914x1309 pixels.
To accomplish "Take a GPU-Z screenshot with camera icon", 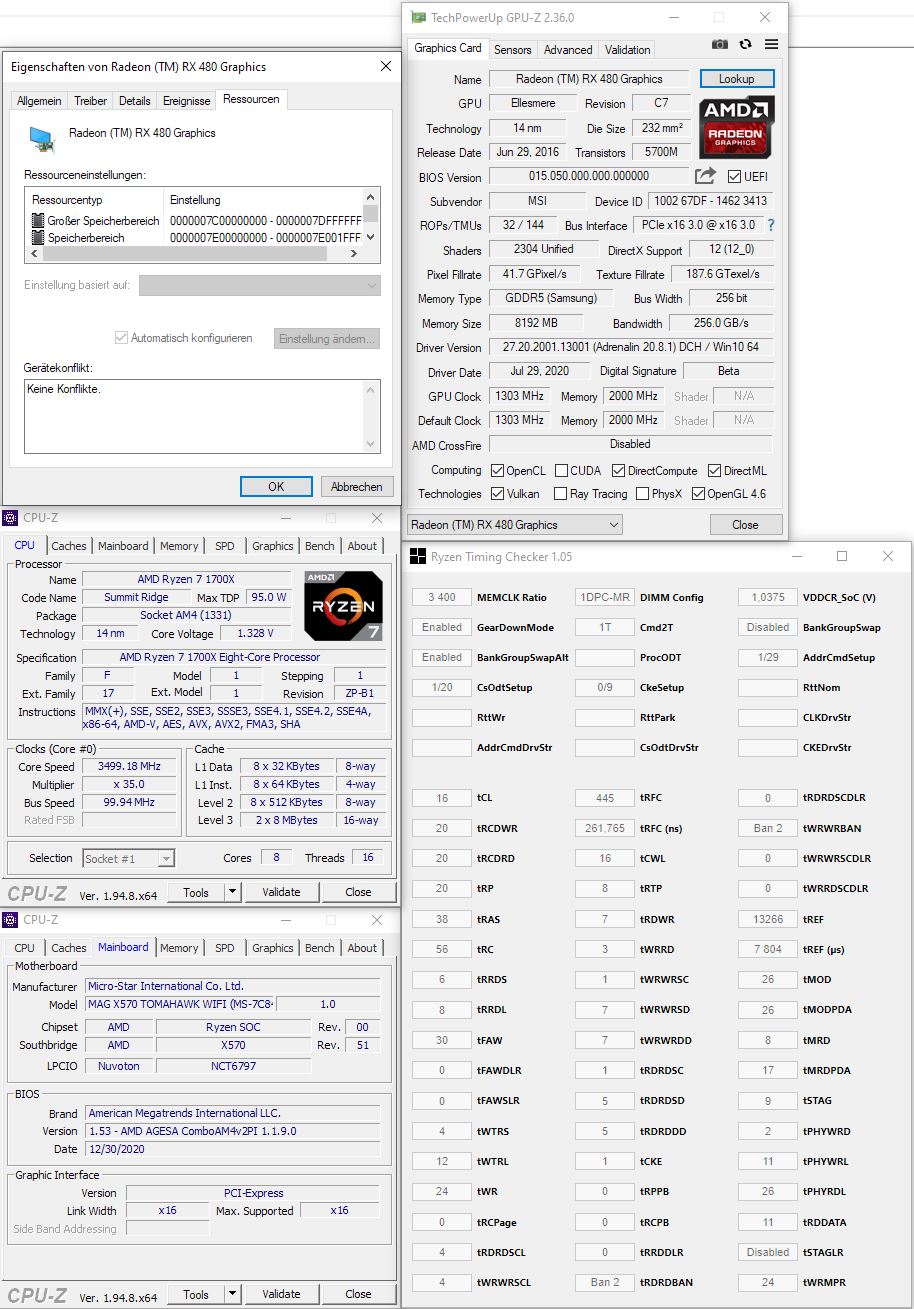I will click(x=720, y=45).
